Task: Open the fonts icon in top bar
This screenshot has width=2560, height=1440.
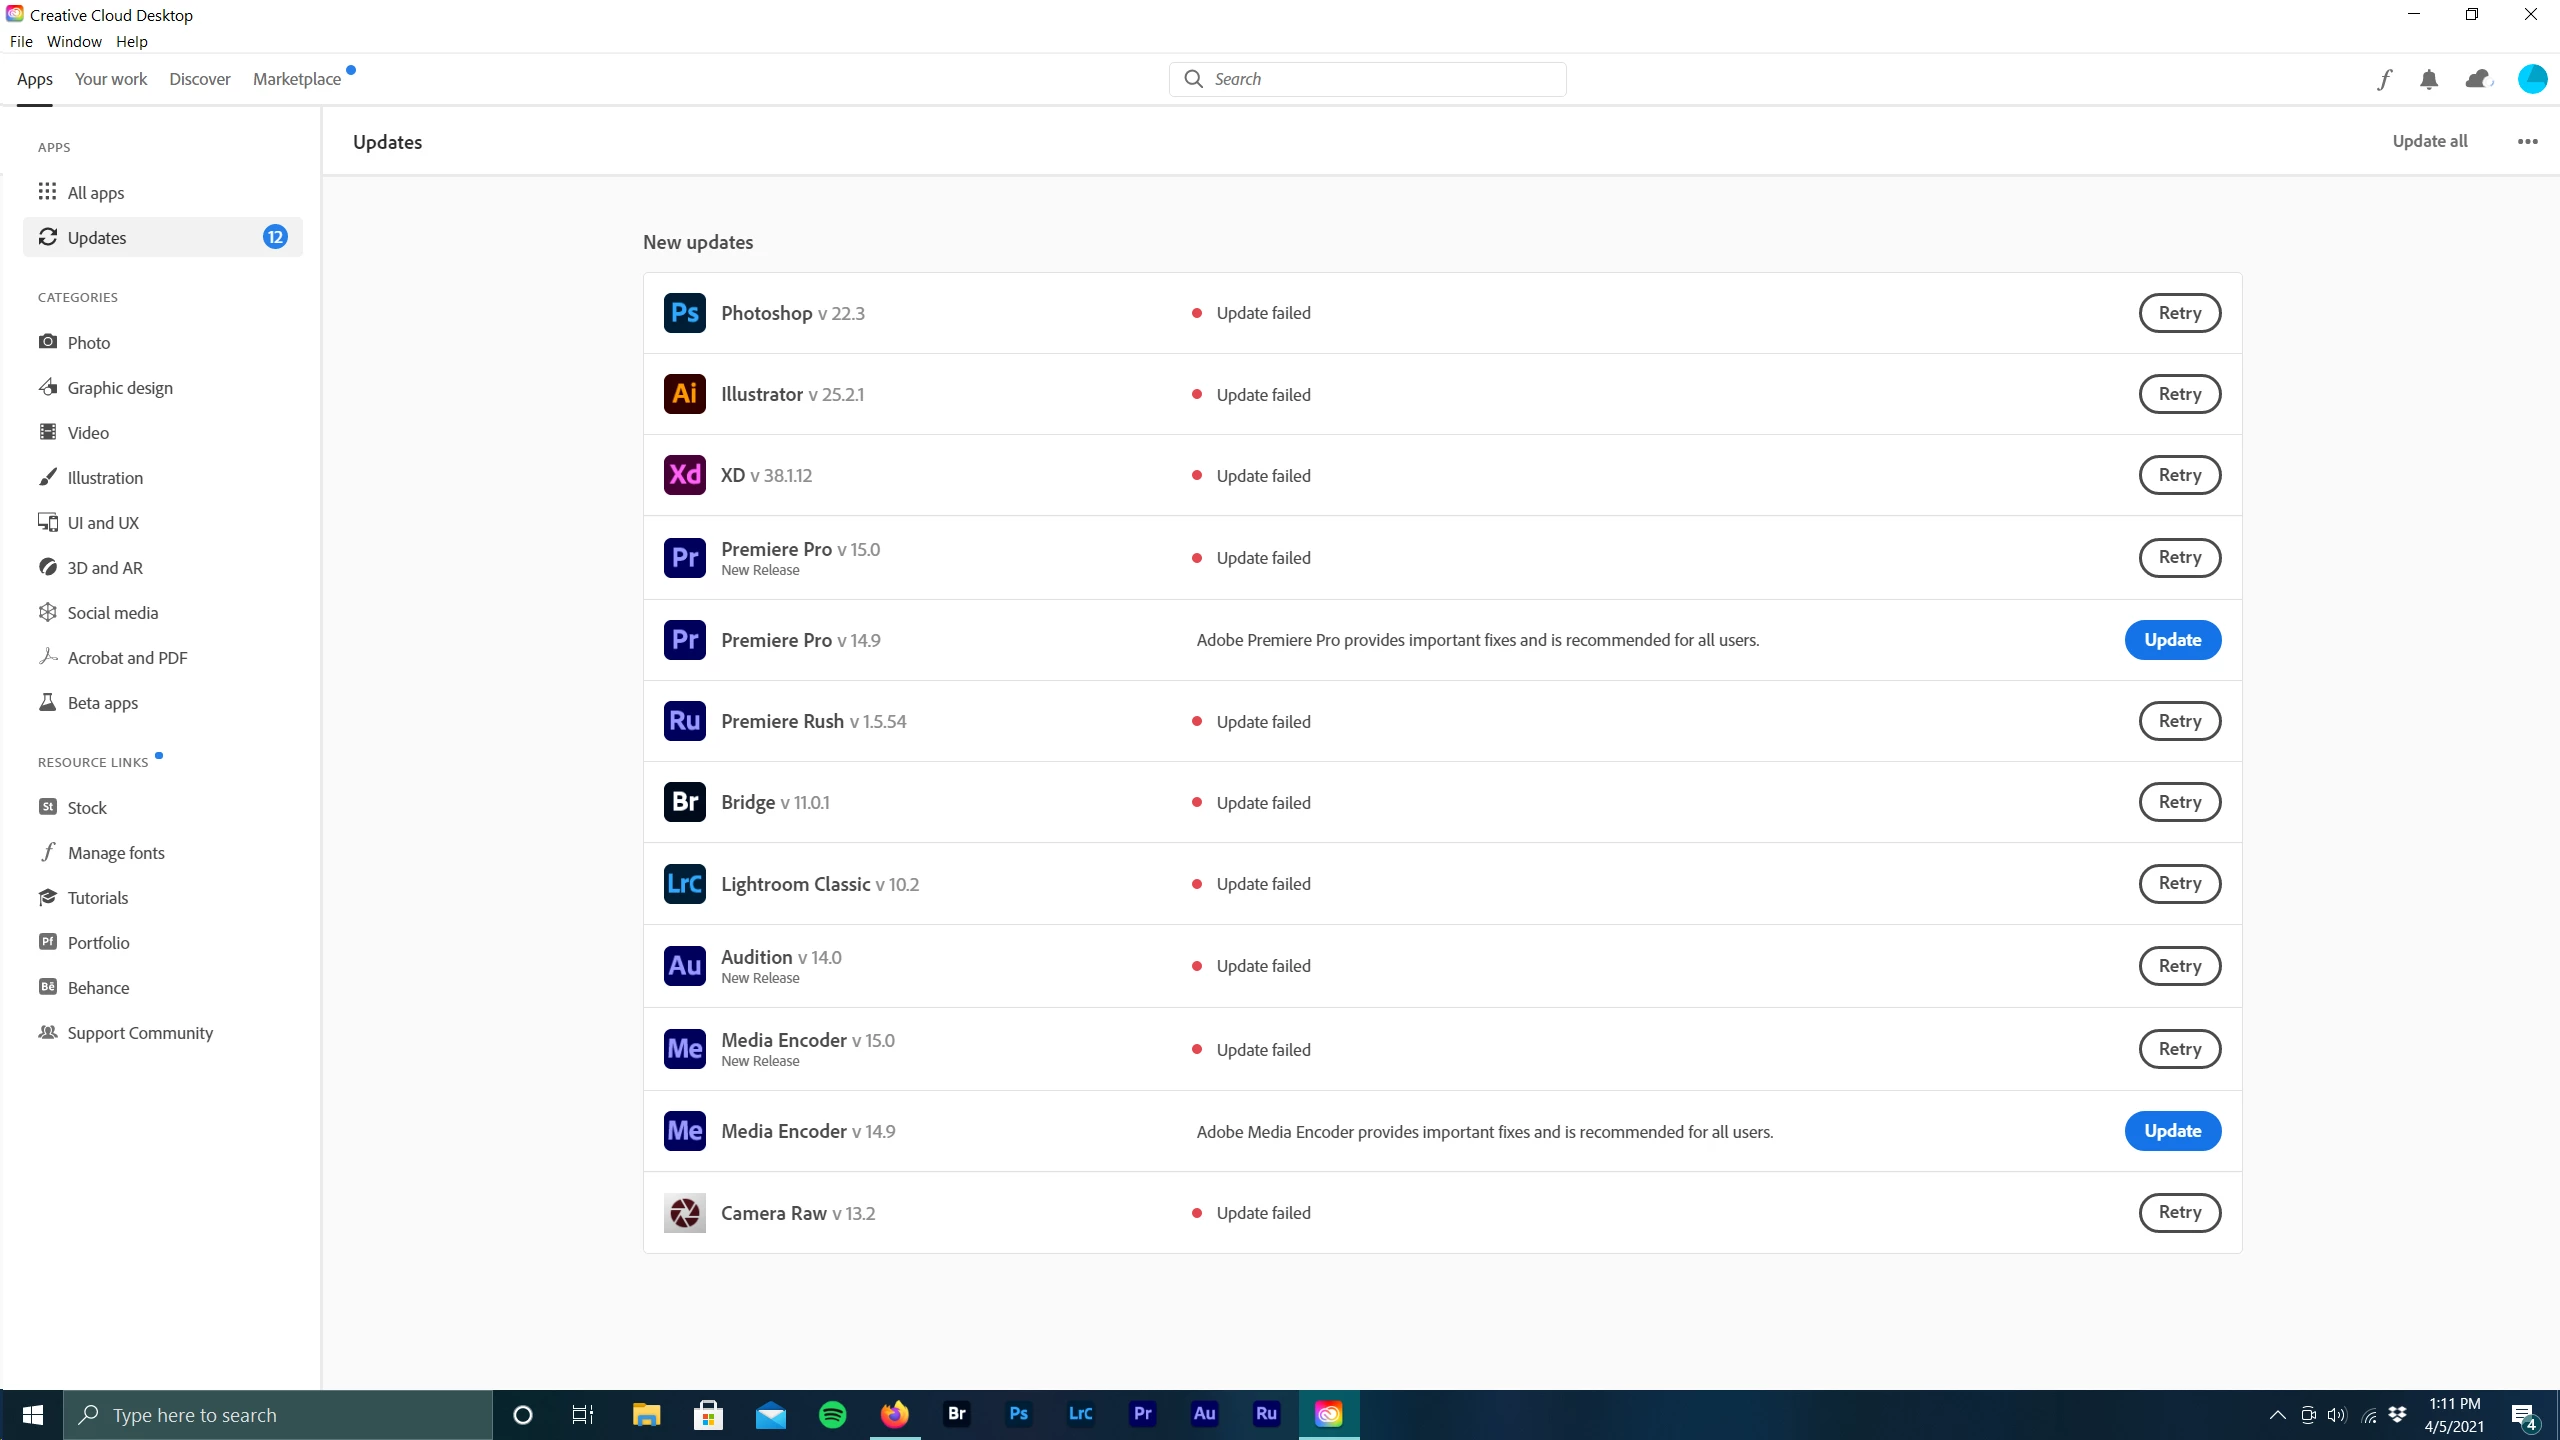Action: 2384,79
